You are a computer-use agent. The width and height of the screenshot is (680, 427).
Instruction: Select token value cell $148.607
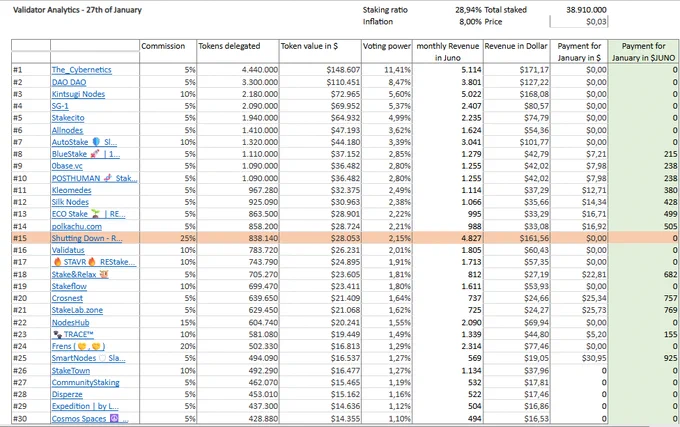tap(320, 70)
